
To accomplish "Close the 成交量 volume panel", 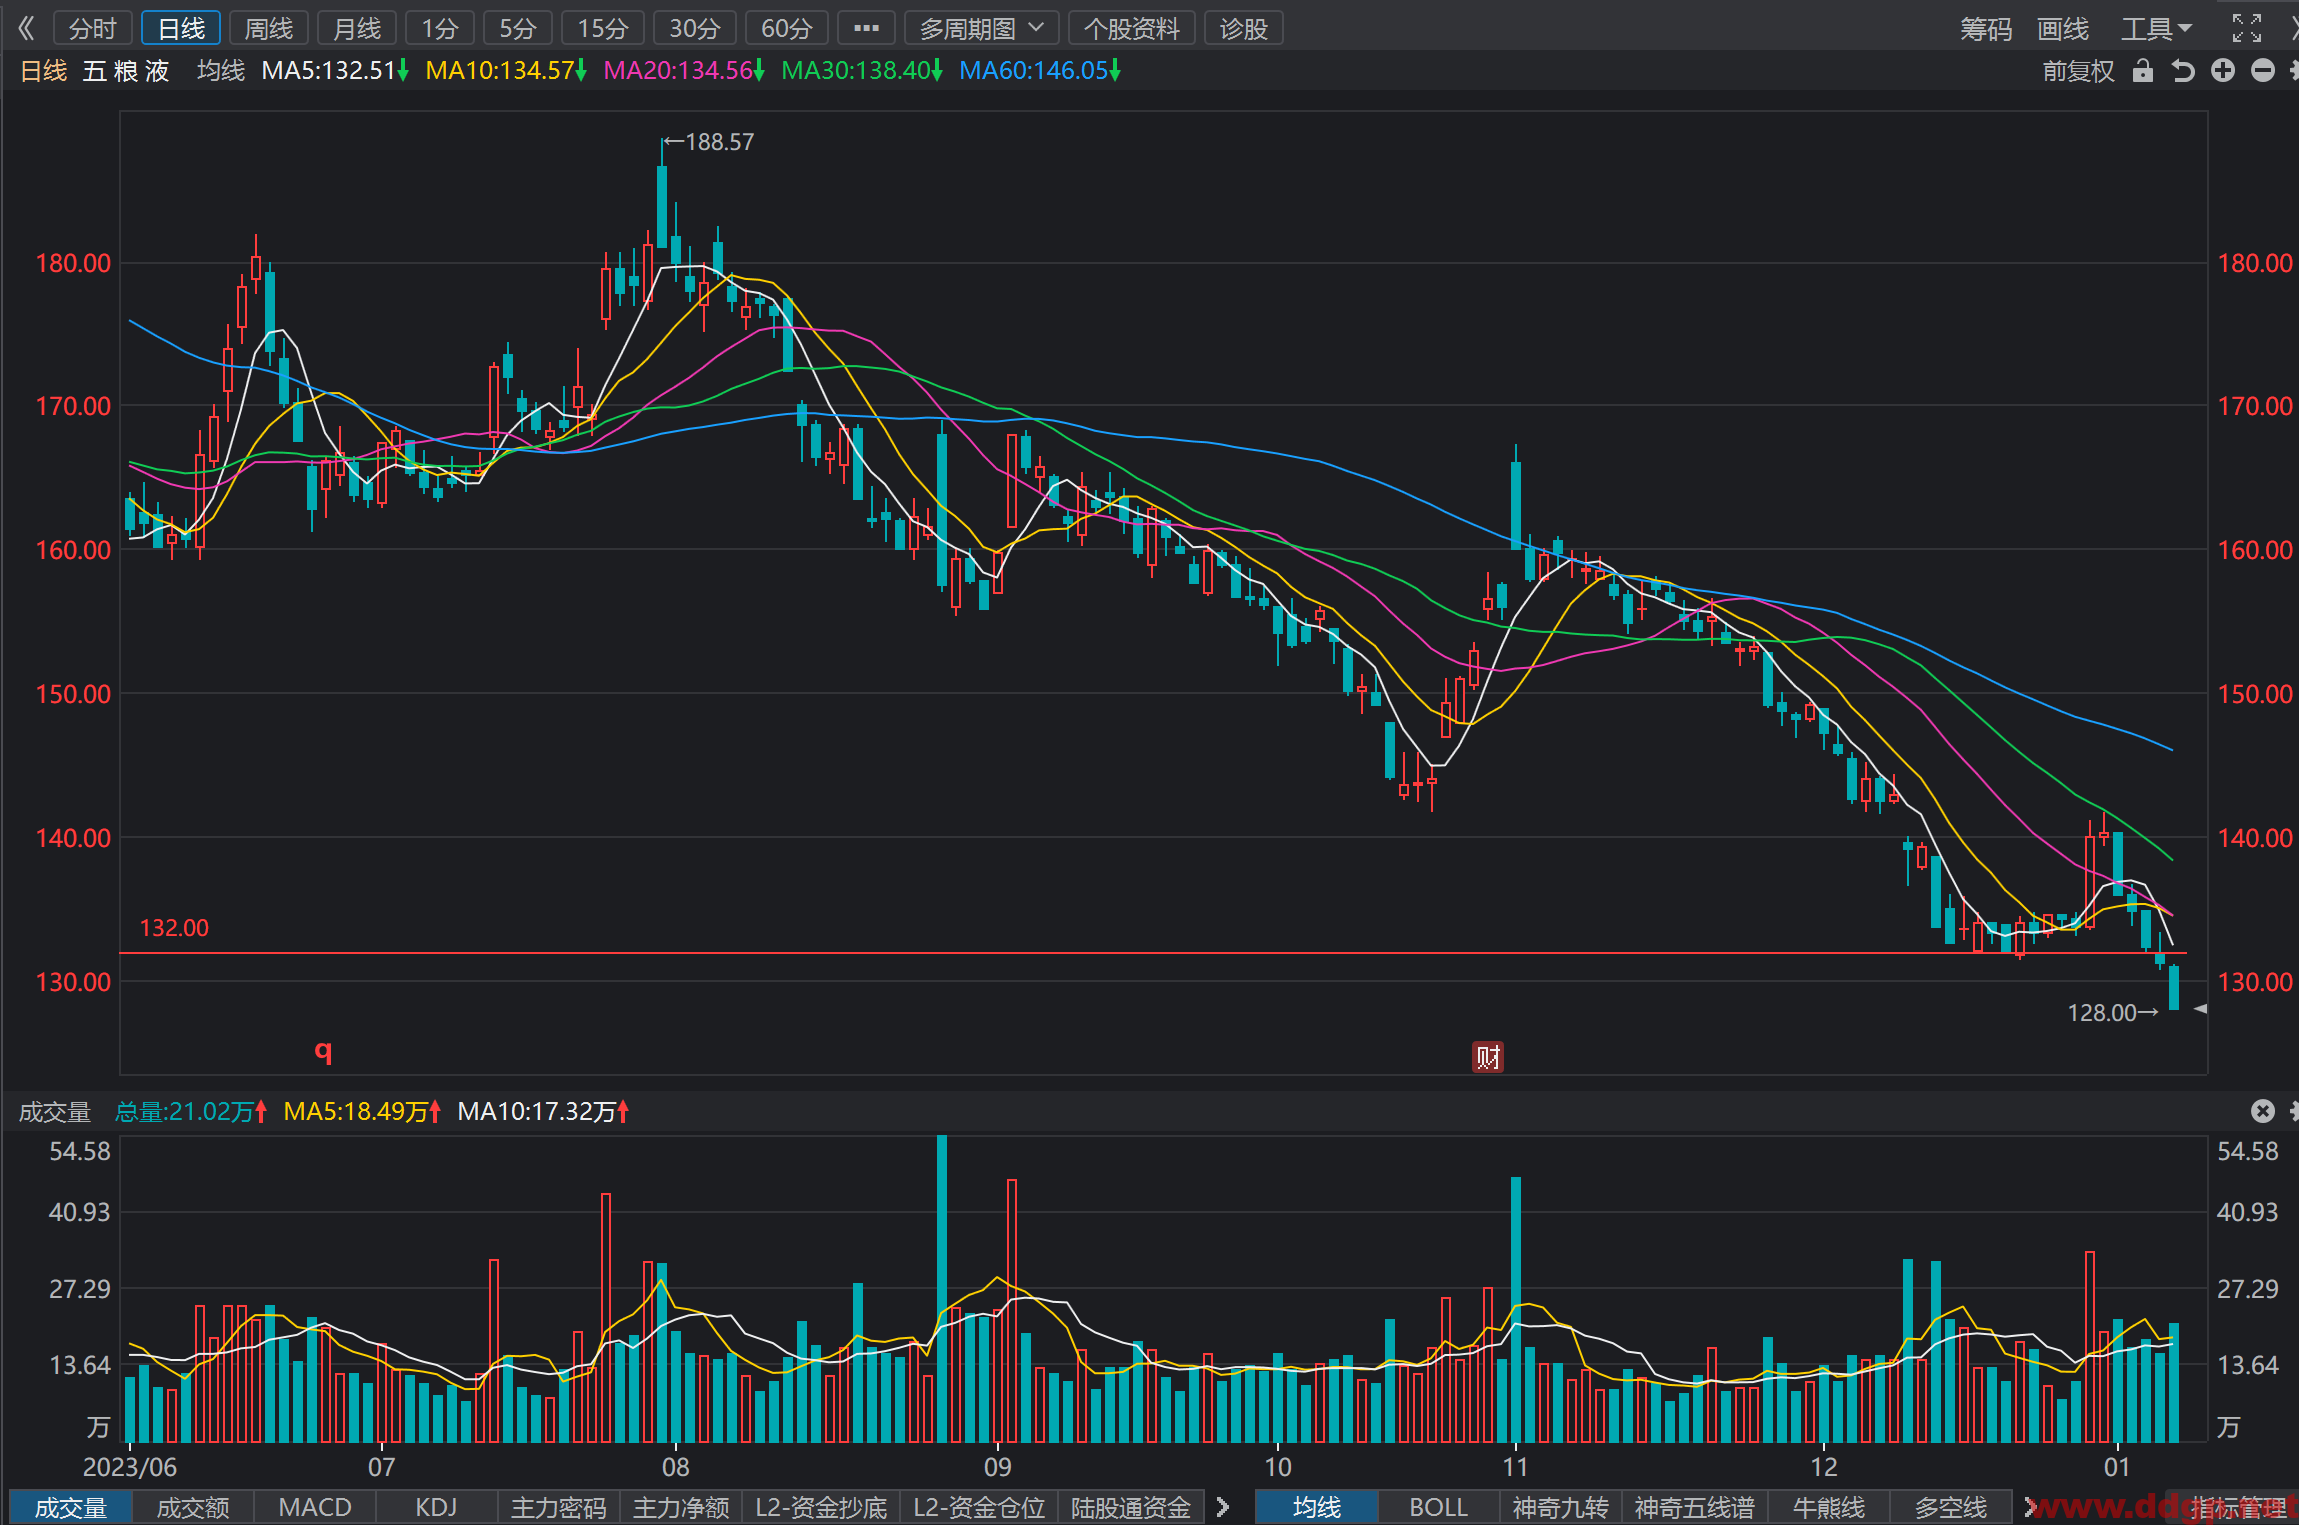I will tap(2262, 1111).
